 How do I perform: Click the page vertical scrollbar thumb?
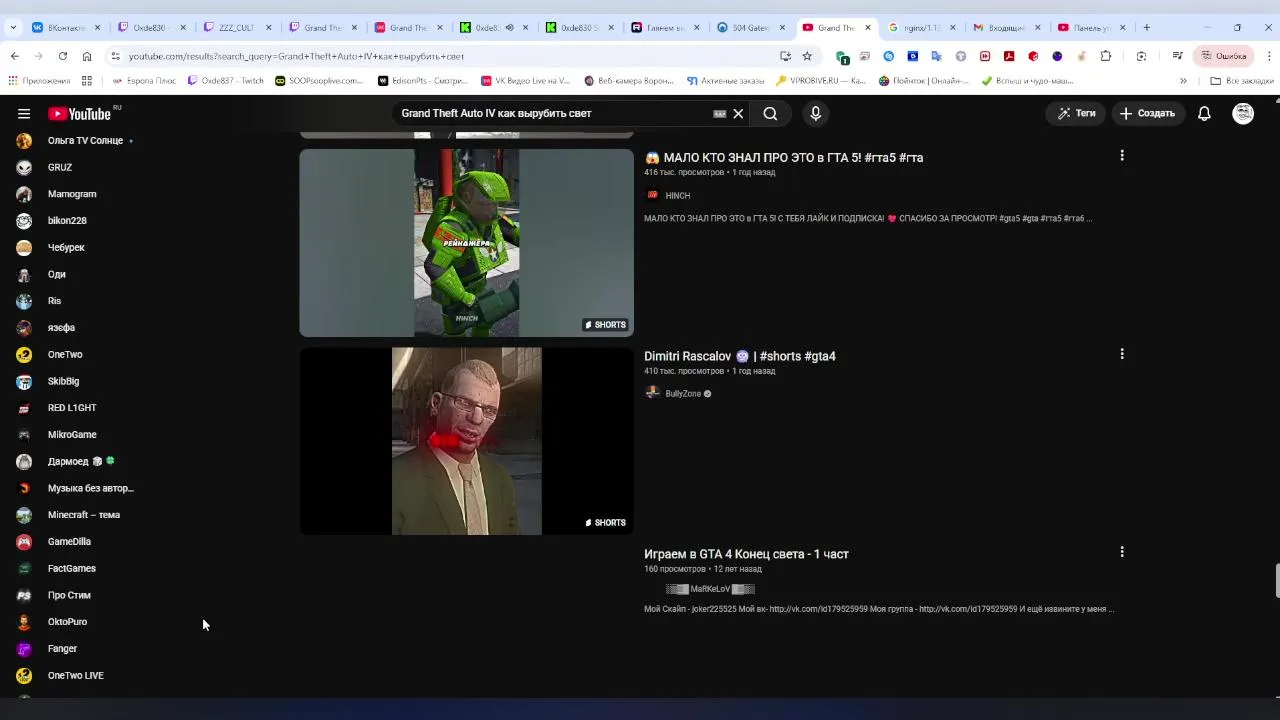click(x=1276, y=581)
